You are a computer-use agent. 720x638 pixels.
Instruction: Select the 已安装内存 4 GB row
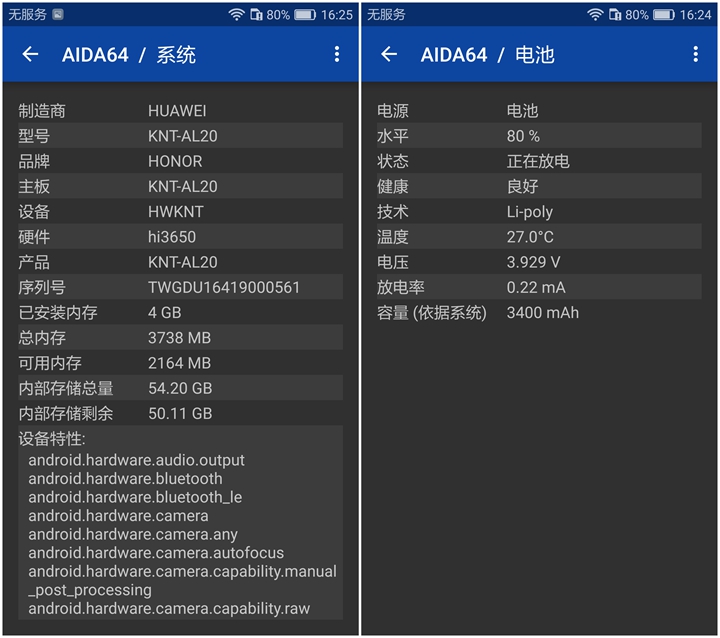[x=180, y=312]
